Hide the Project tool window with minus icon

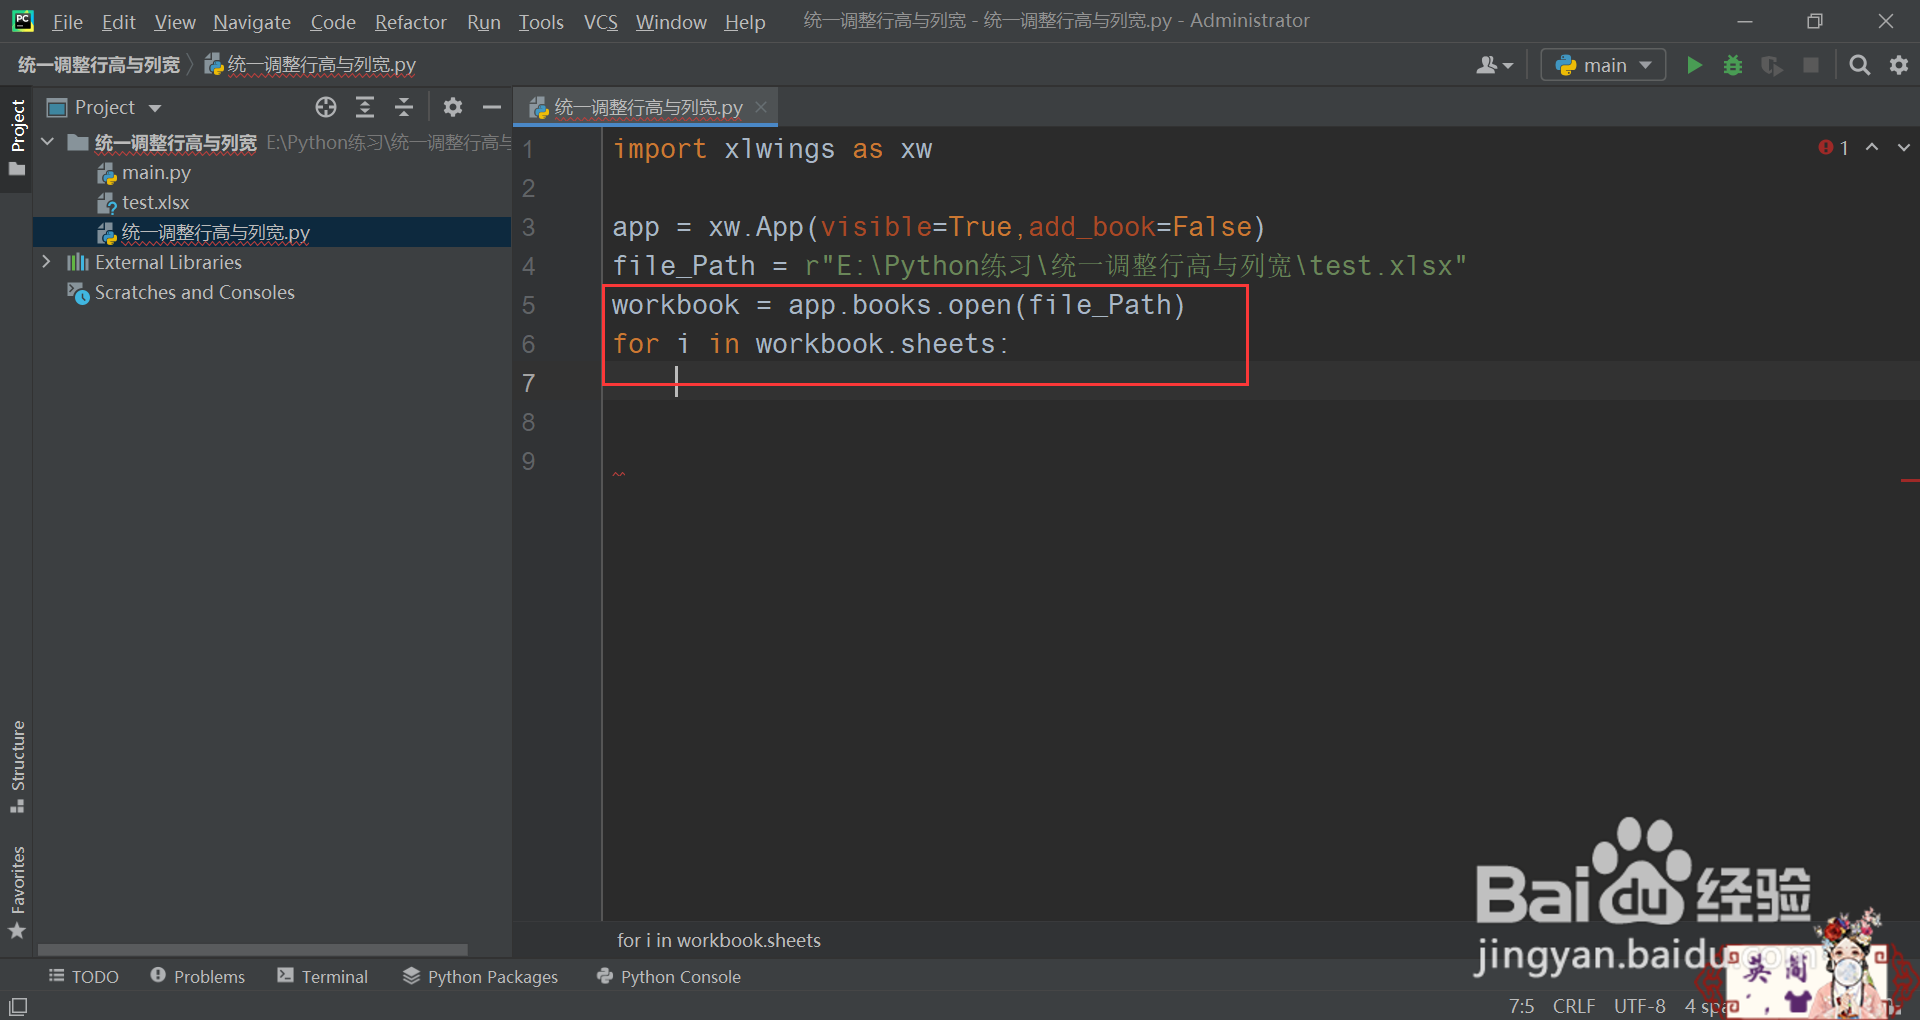[490, 106]
